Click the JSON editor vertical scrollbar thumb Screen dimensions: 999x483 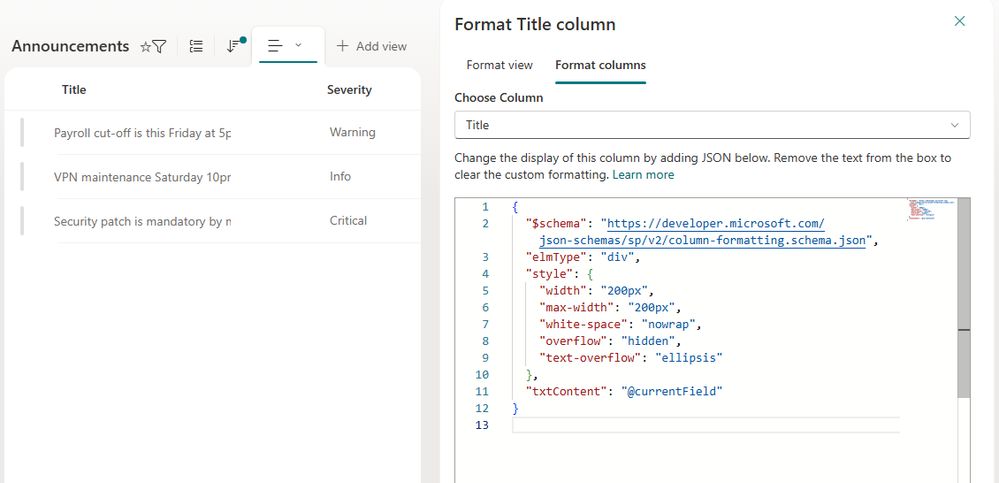(x=963, y=297)
